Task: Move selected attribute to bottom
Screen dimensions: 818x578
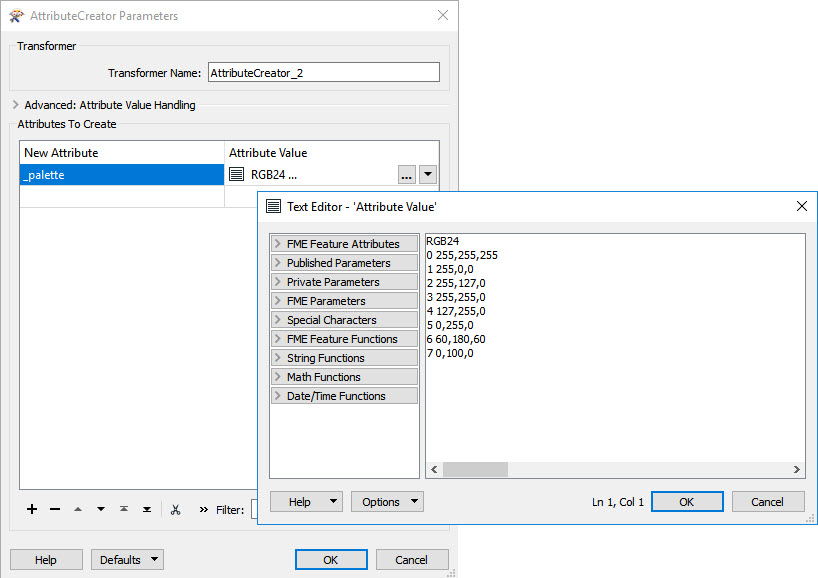Action: [x=147, y=509]
